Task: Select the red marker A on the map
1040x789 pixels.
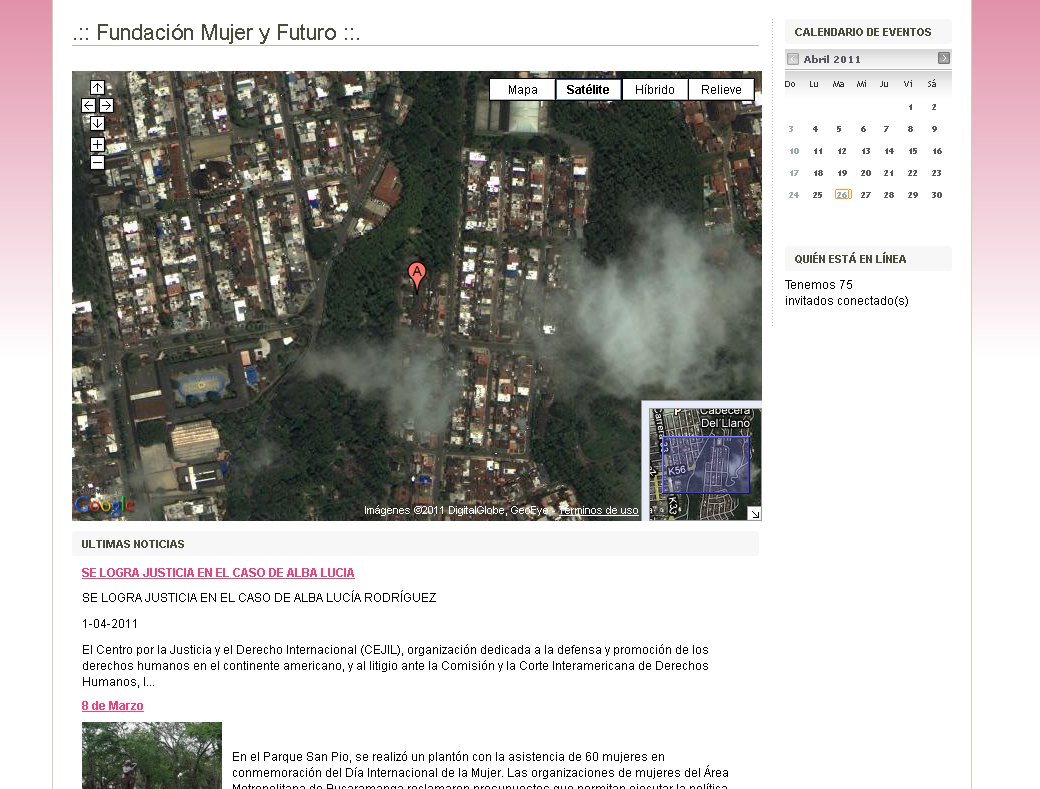Action: coord(416,272)
